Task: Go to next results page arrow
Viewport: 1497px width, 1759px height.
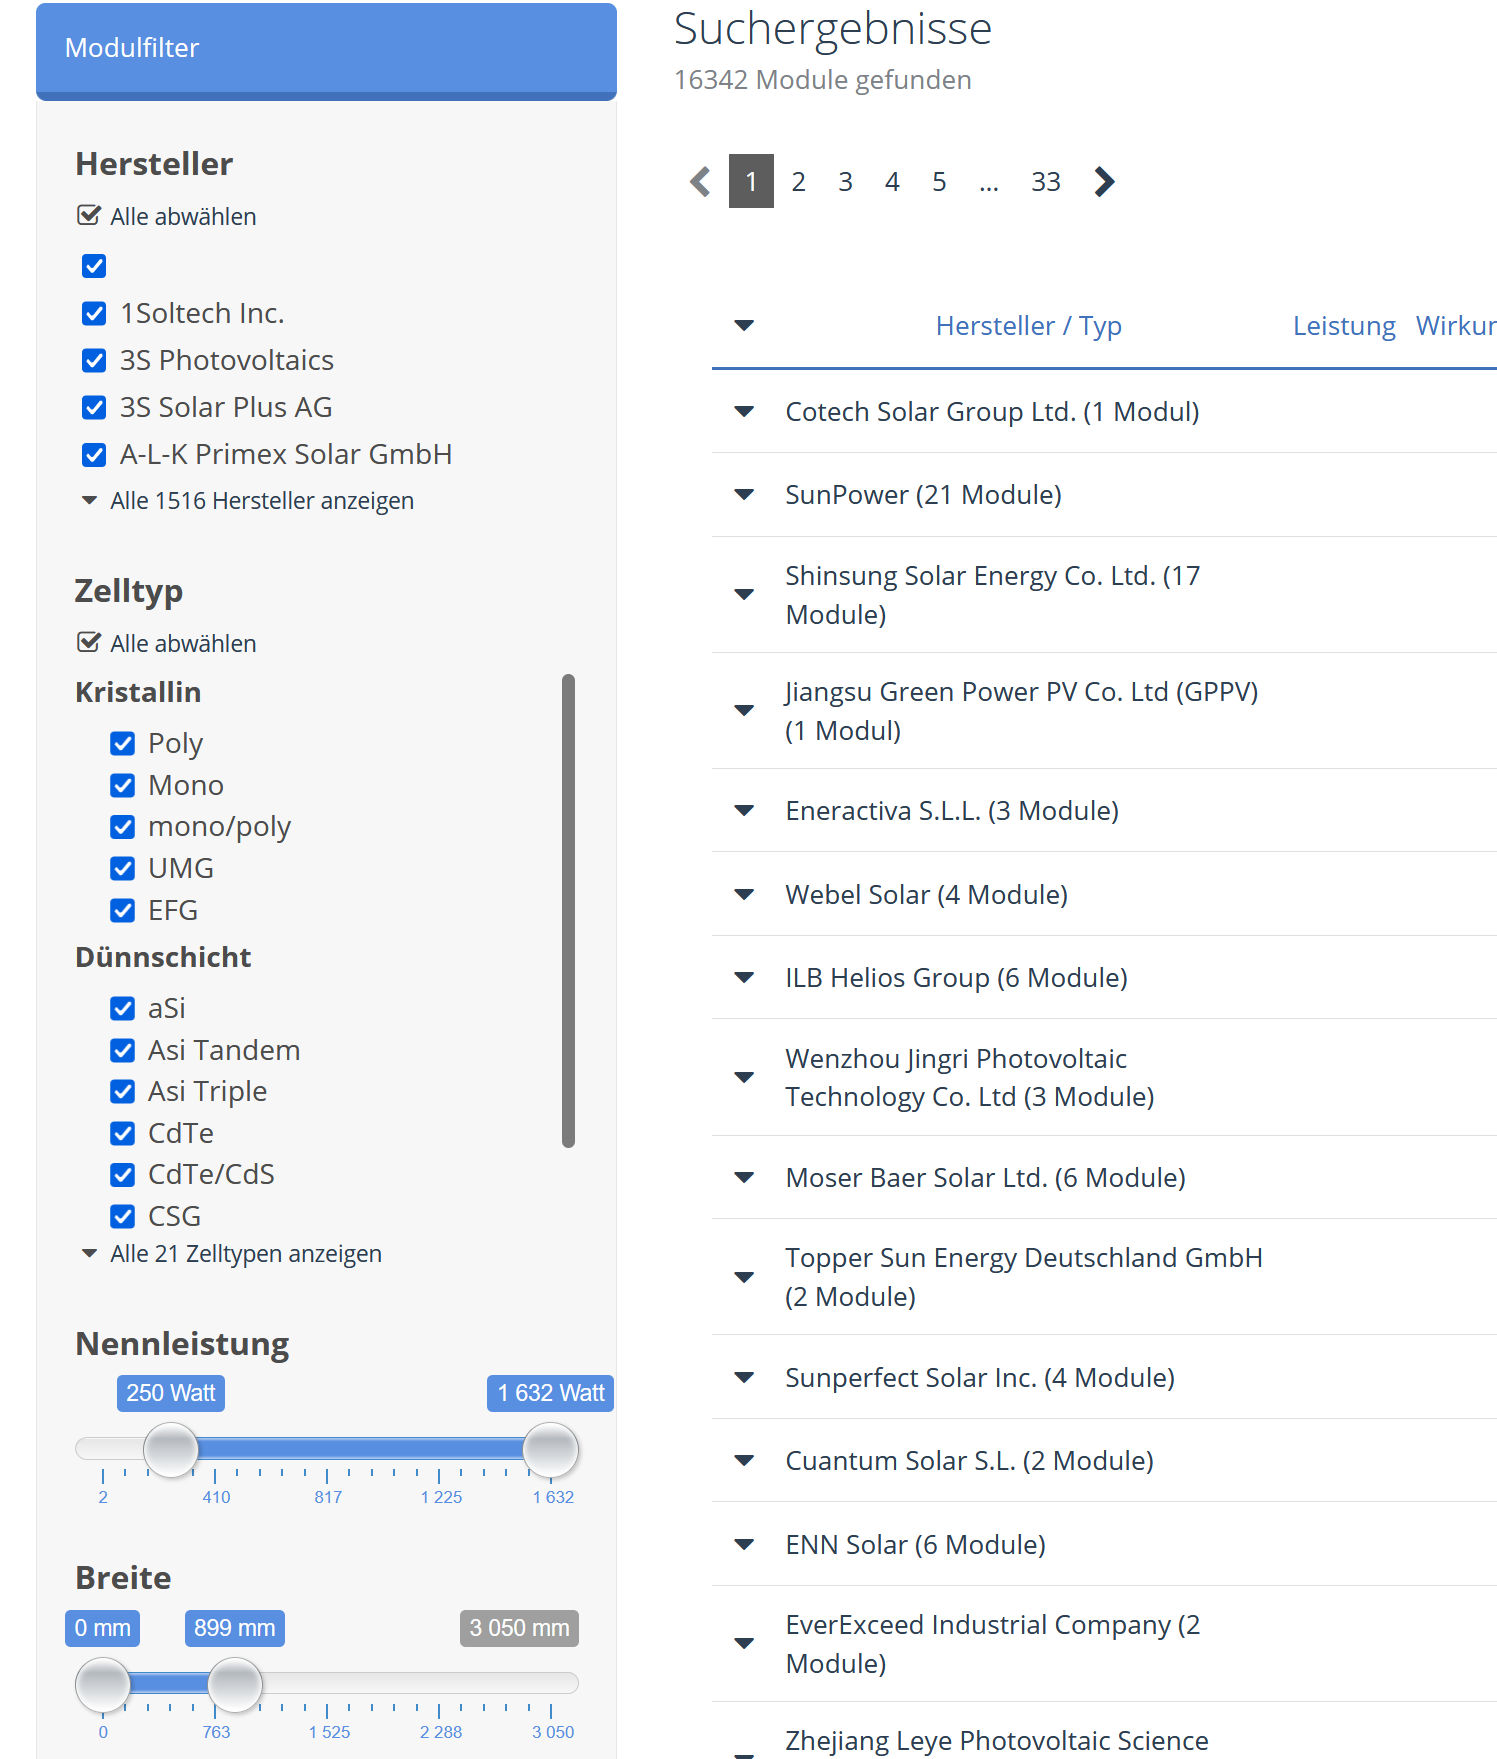Action: click(1104, 181)
